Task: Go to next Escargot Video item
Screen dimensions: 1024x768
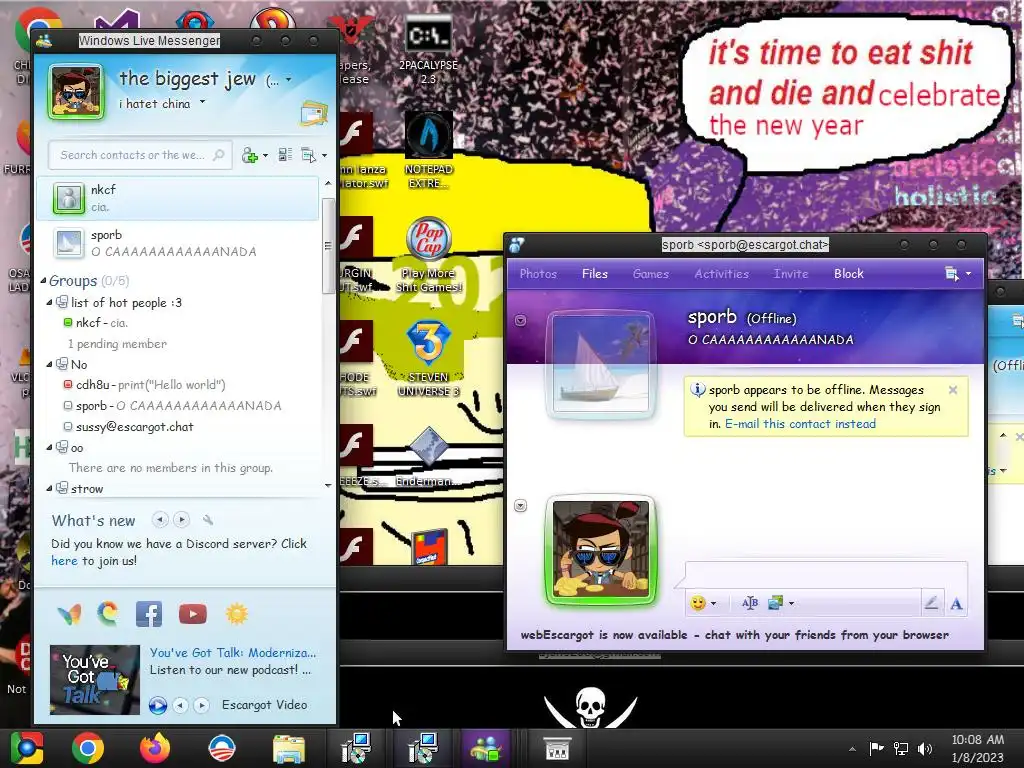Action: point(201,705)
